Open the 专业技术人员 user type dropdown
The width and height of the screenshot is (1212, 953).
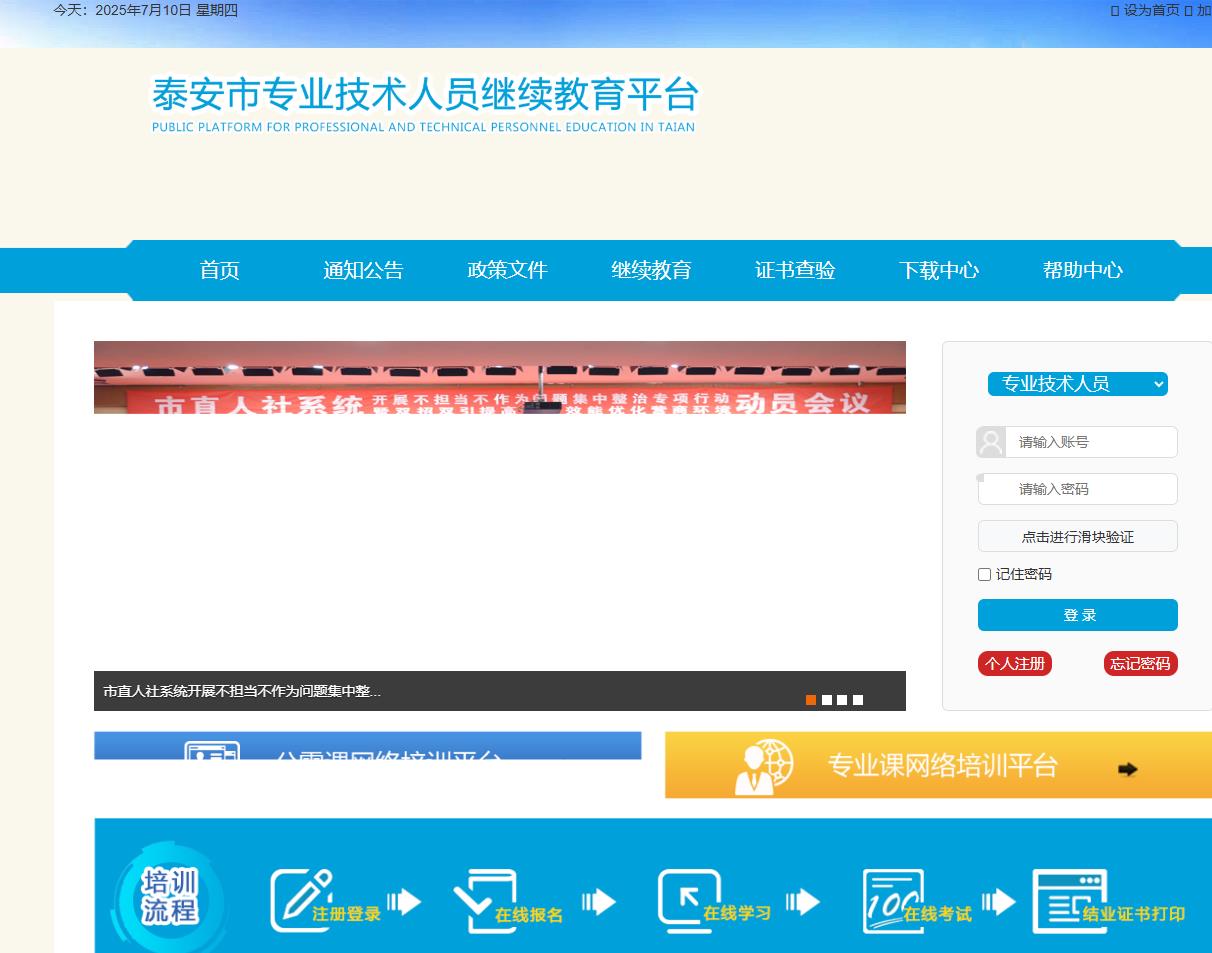click(x=1077, y=384)
